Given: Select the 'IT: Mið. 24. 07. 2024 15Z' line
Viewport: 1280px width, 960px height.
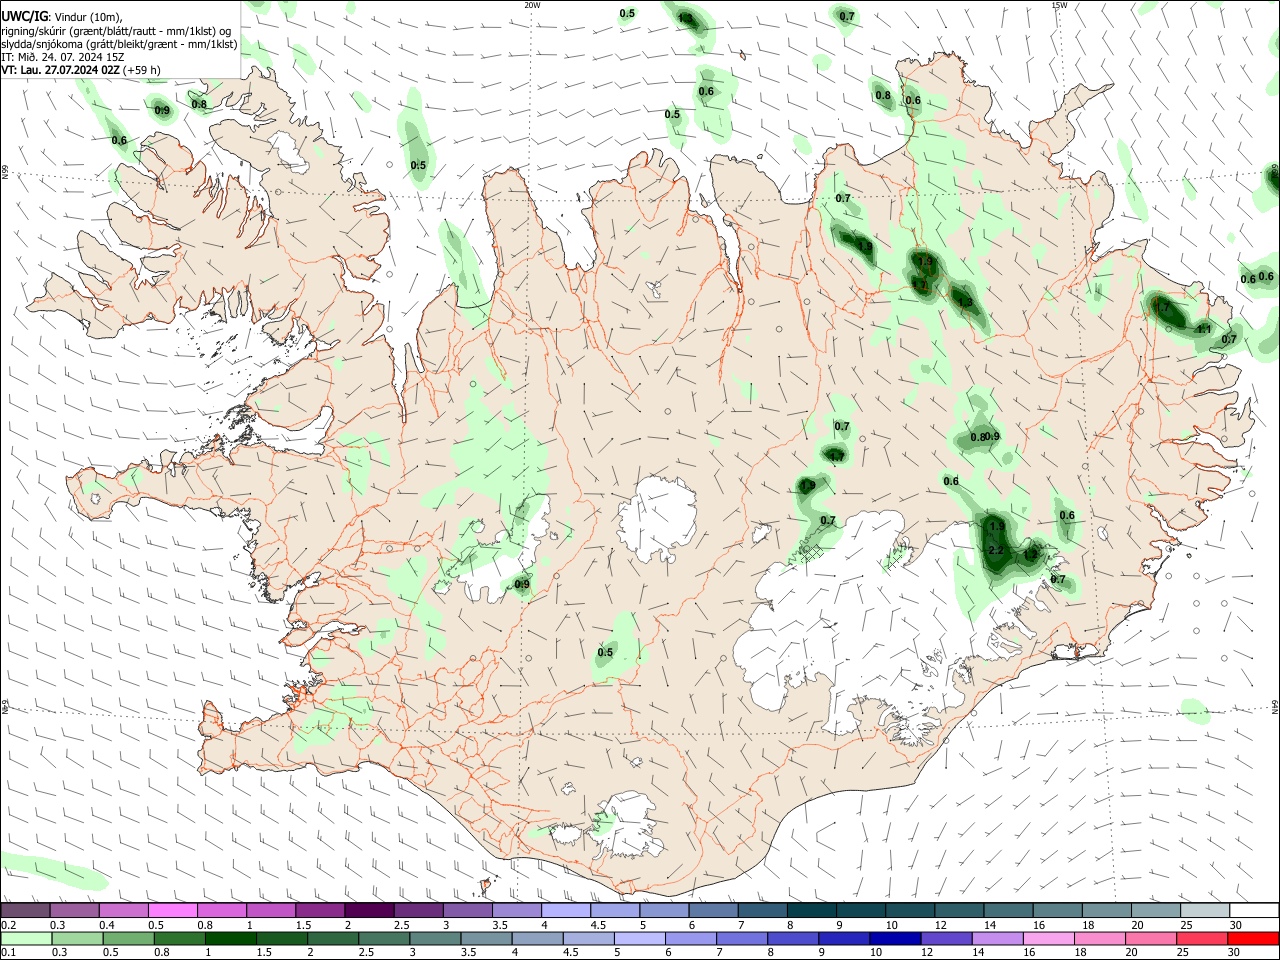Looking at the screenshot, I should (x=63, y=57).
